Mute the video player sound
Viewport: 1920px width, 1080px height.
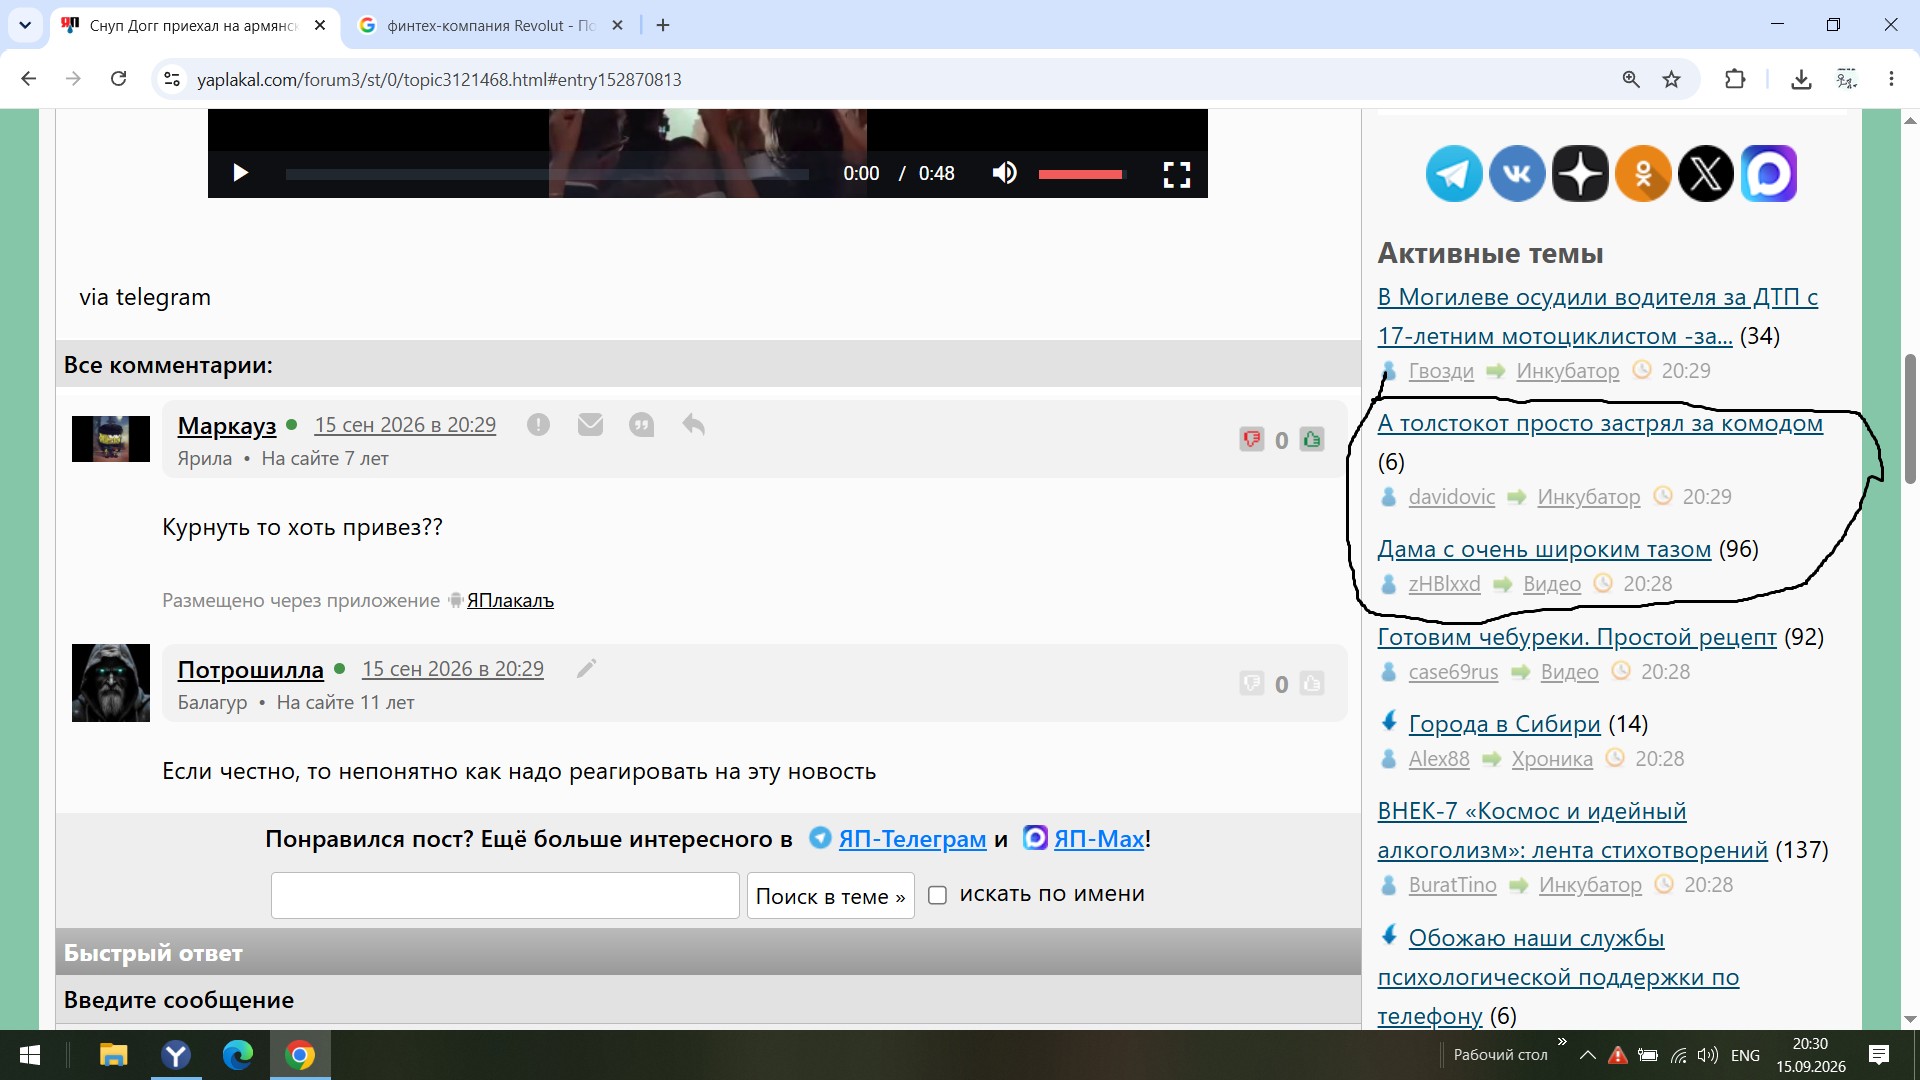[x=1005, y=173]
